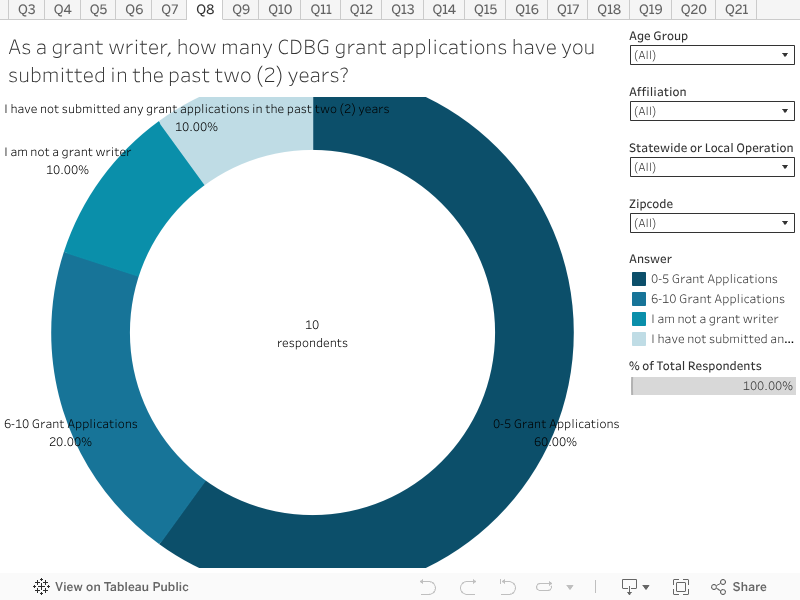Switch to the Q20 tab
Viewport: 800px width, 600px height.
693,9
